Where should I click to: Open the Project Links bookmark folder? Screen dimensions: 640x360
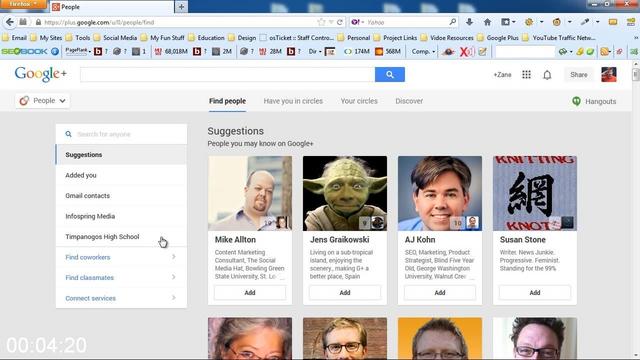(x=395, y=38)
